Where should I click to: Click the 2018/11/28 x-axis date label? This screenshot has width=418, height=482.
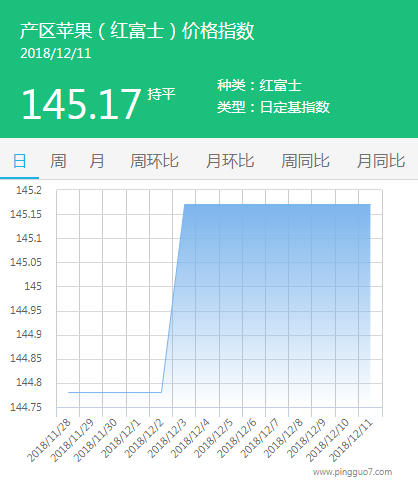click(x=50, y=441)
